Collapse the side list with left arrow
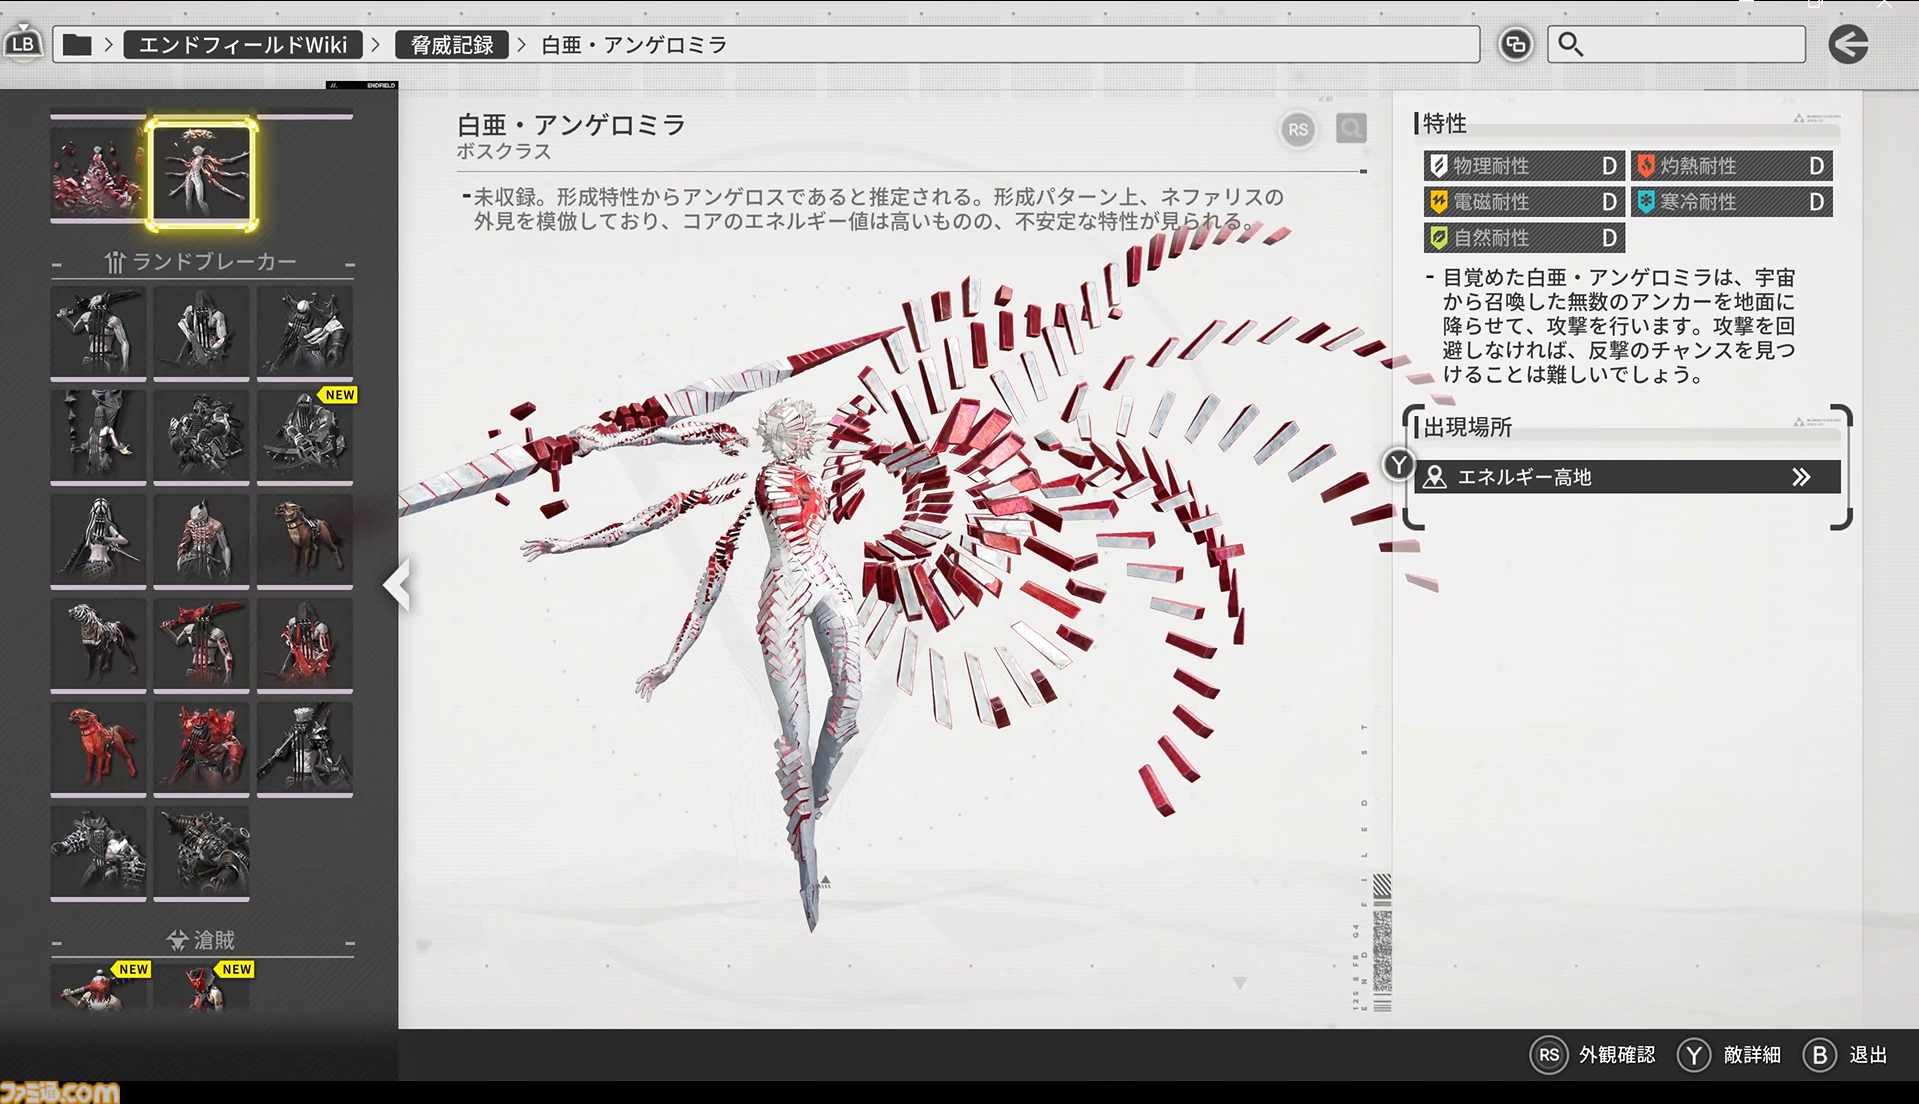Viewport: 1919px width, 1104px height. click(398, 586)
